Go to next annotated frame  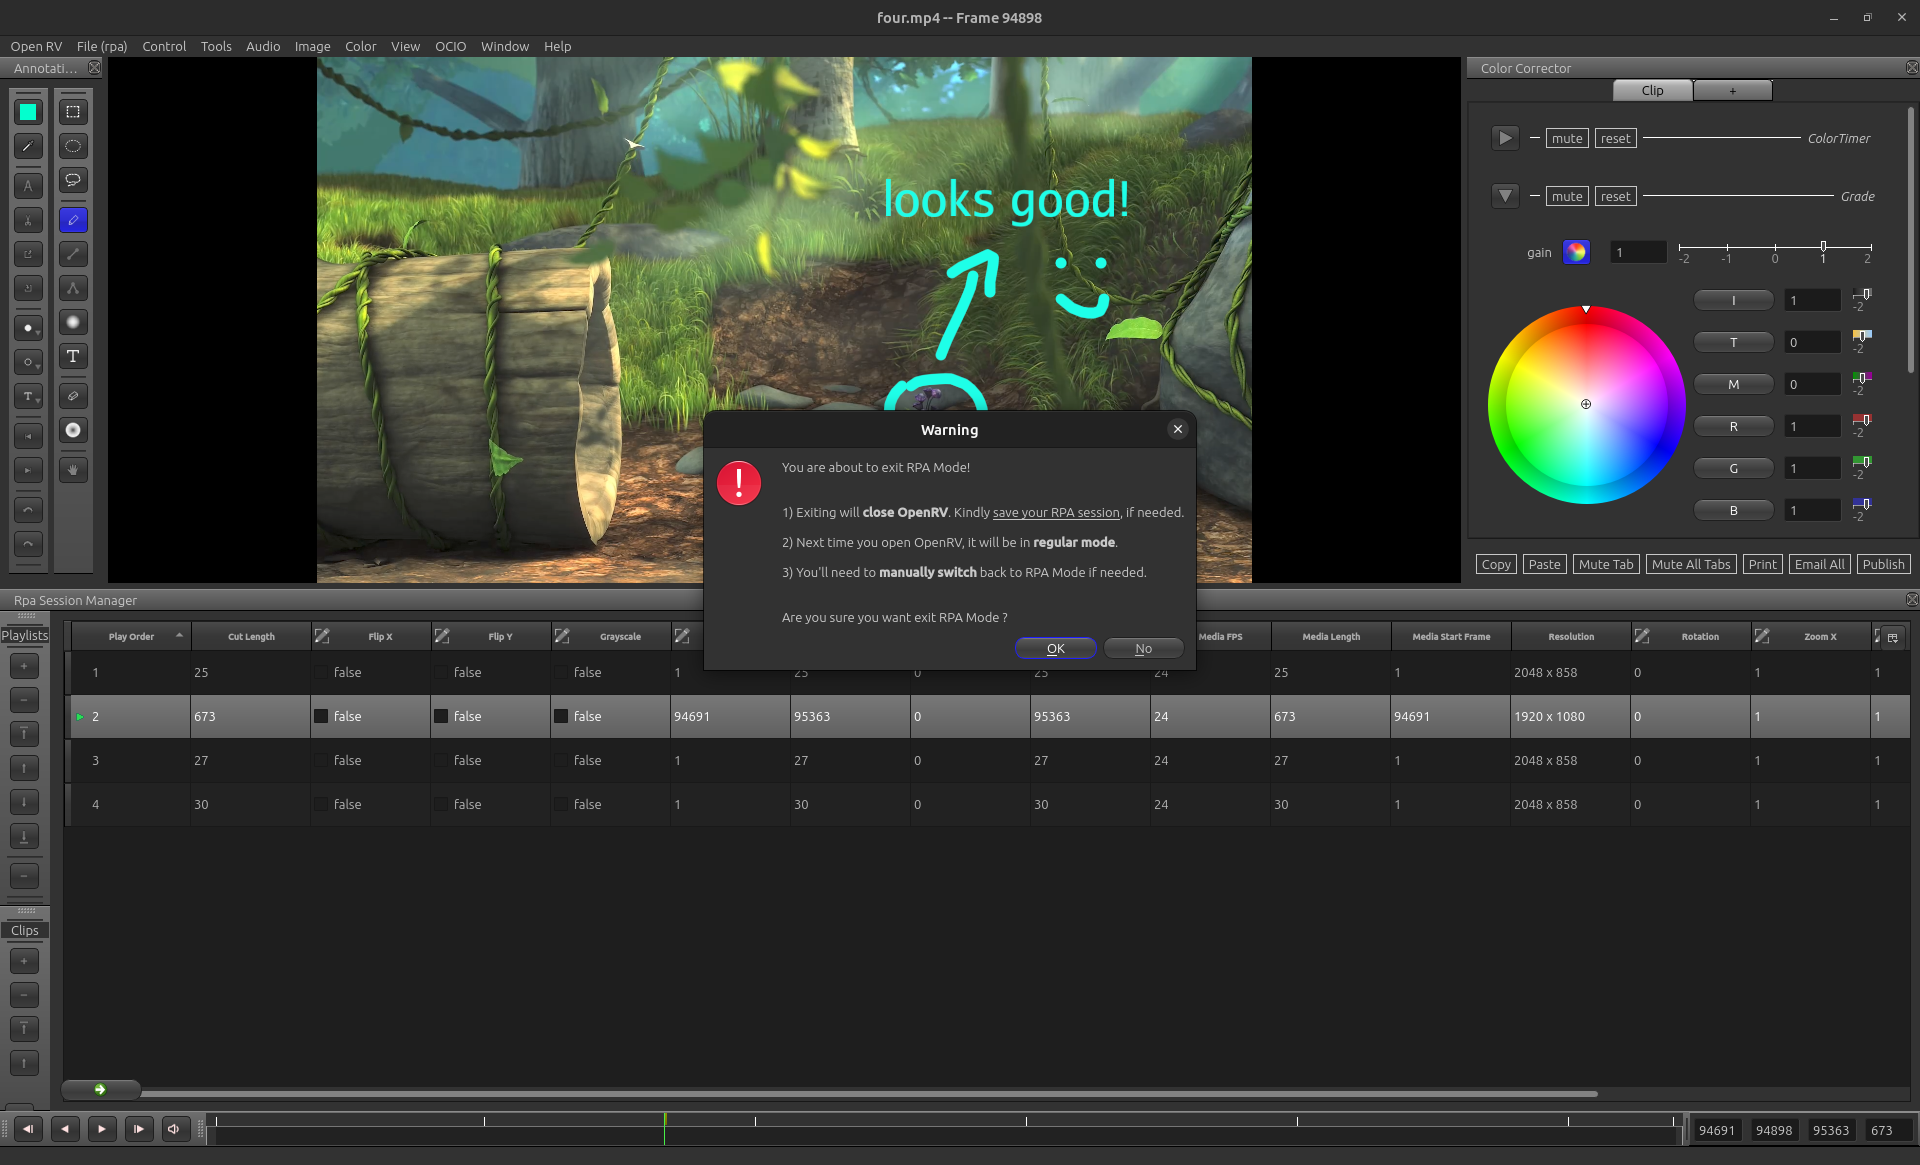coord(28,470)
